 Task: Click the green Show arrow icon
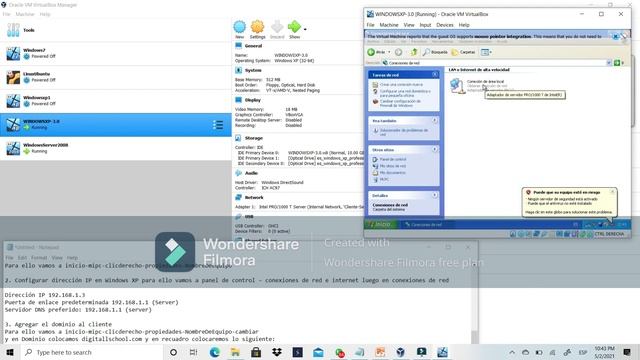pyautogui.click(x=294, y=27)
